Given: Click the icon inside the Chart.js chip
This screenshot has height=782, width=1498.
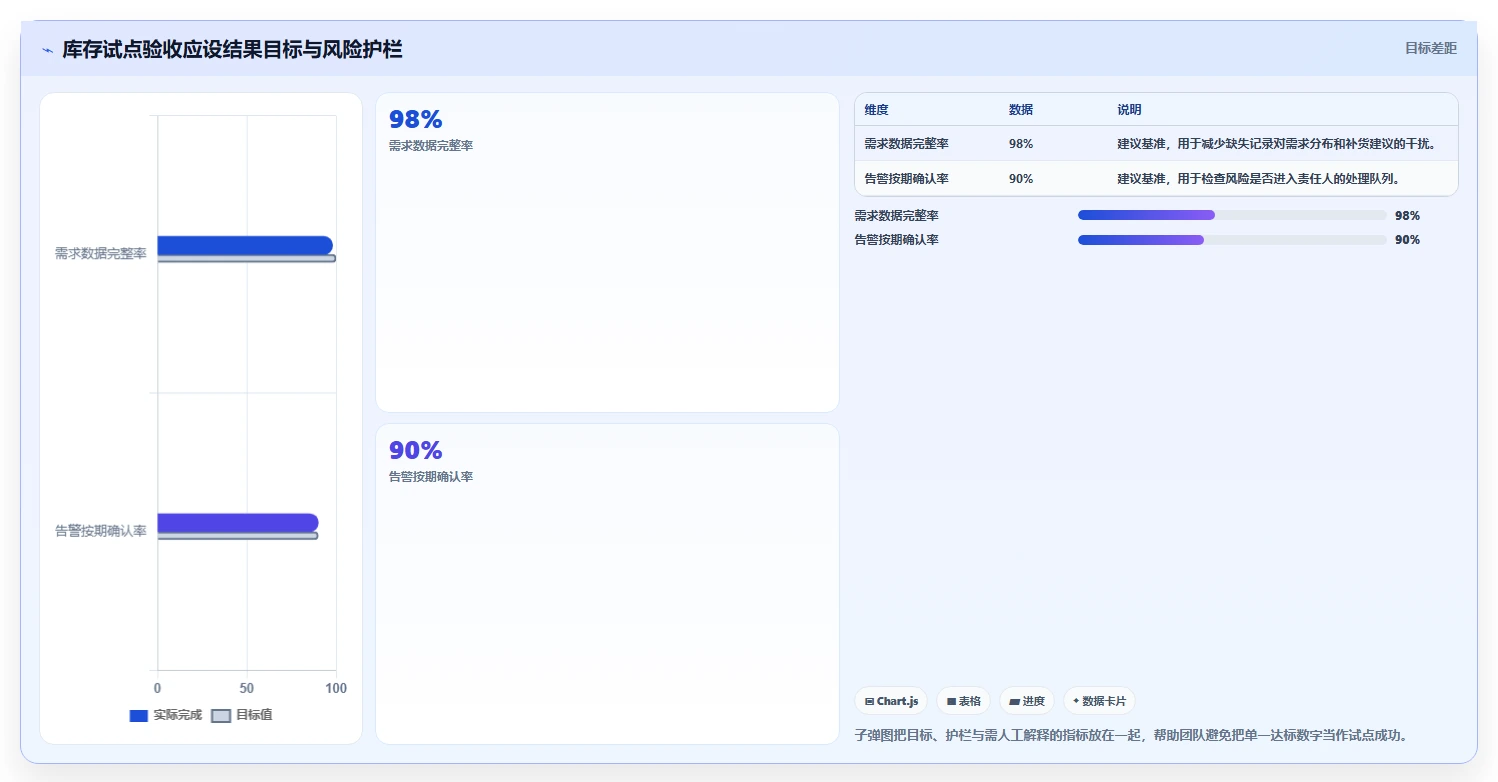Looking at the screenshot, I should 869,702.
